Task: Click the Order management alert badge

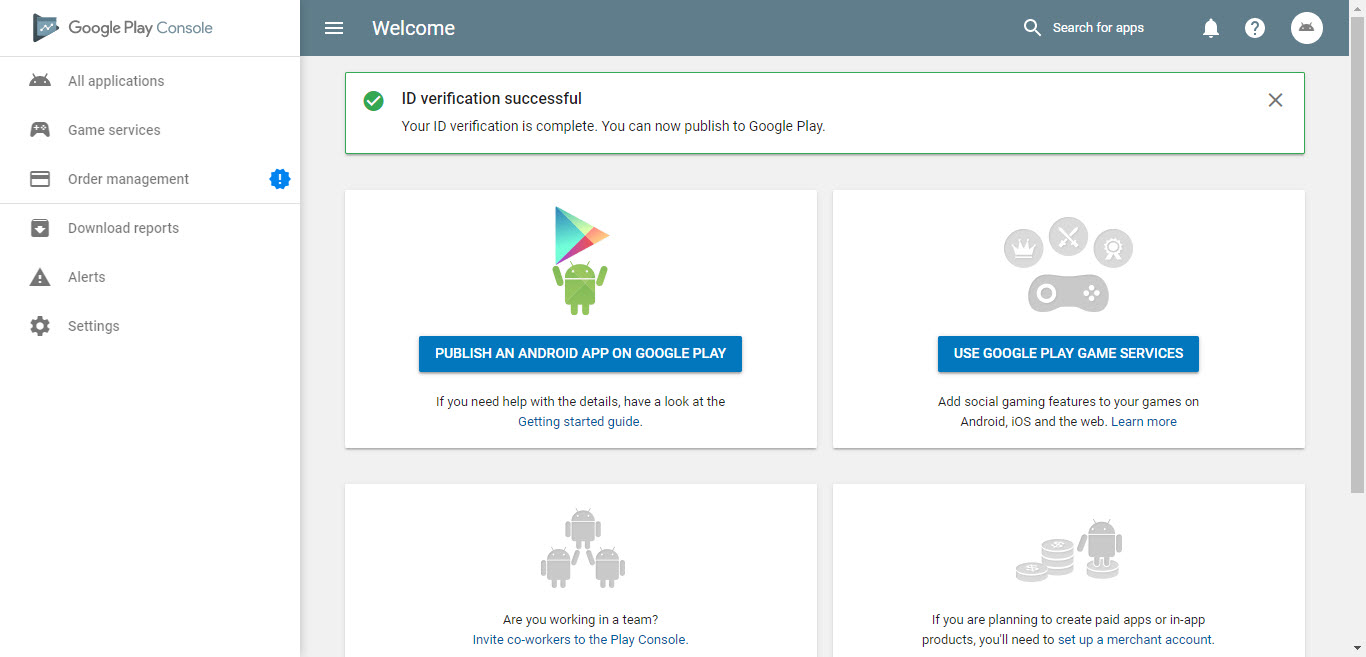Action: (280, 179)
